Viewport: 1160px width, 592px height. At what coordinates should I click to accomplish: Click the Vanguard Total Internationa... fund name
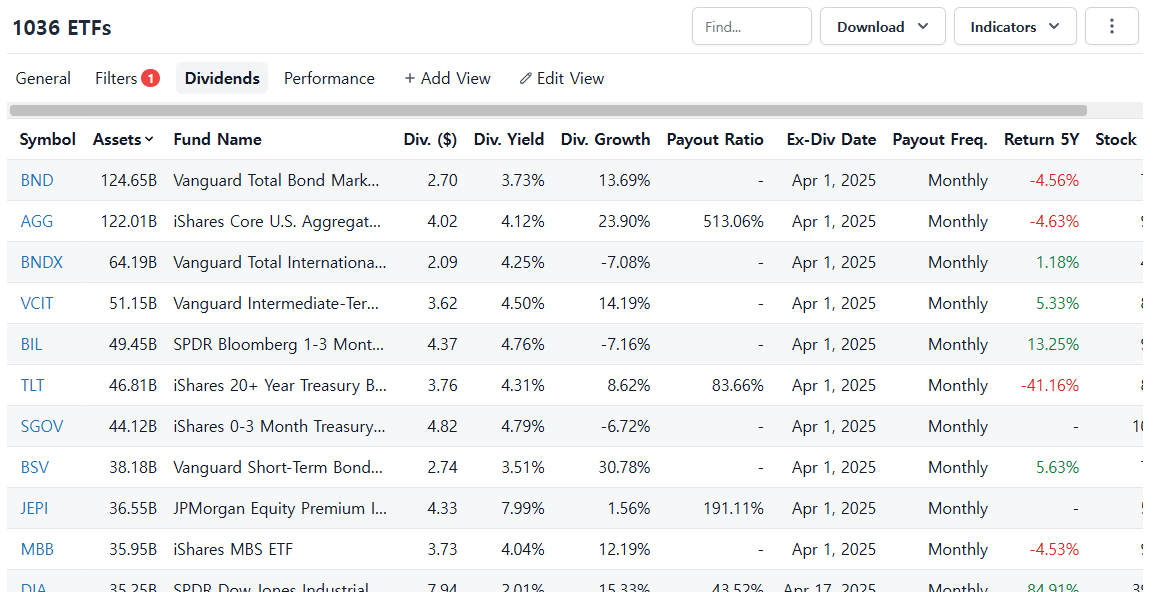(280, 263)
